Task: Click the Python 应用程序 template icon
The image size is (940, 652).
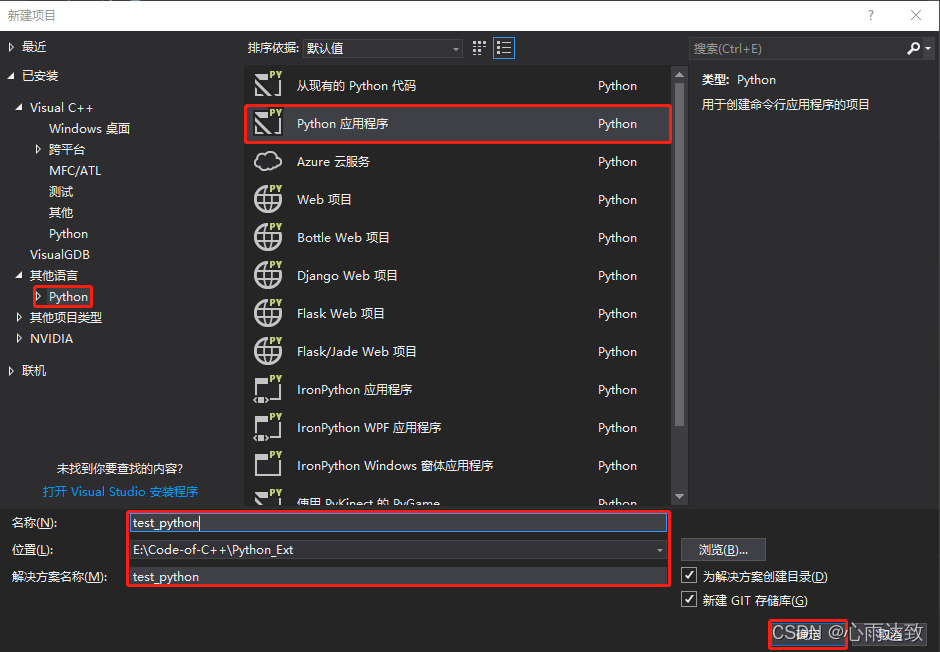Action: click(268, 122)
